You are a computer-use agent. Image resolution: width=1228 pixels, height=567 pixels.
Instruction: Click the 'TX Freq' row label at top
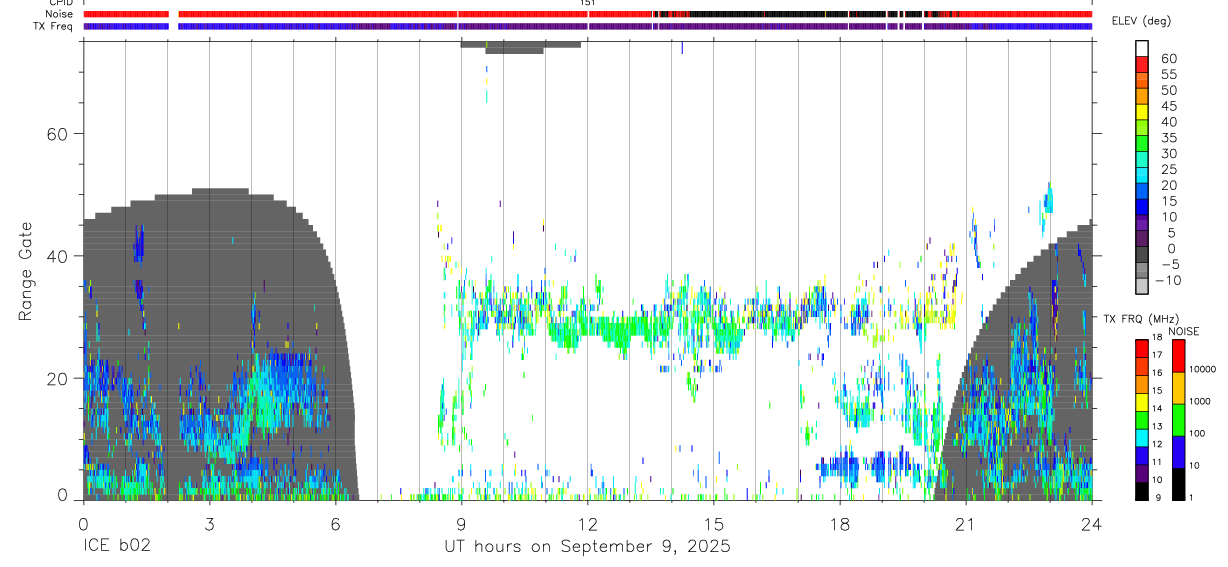[x=55, y=26]
